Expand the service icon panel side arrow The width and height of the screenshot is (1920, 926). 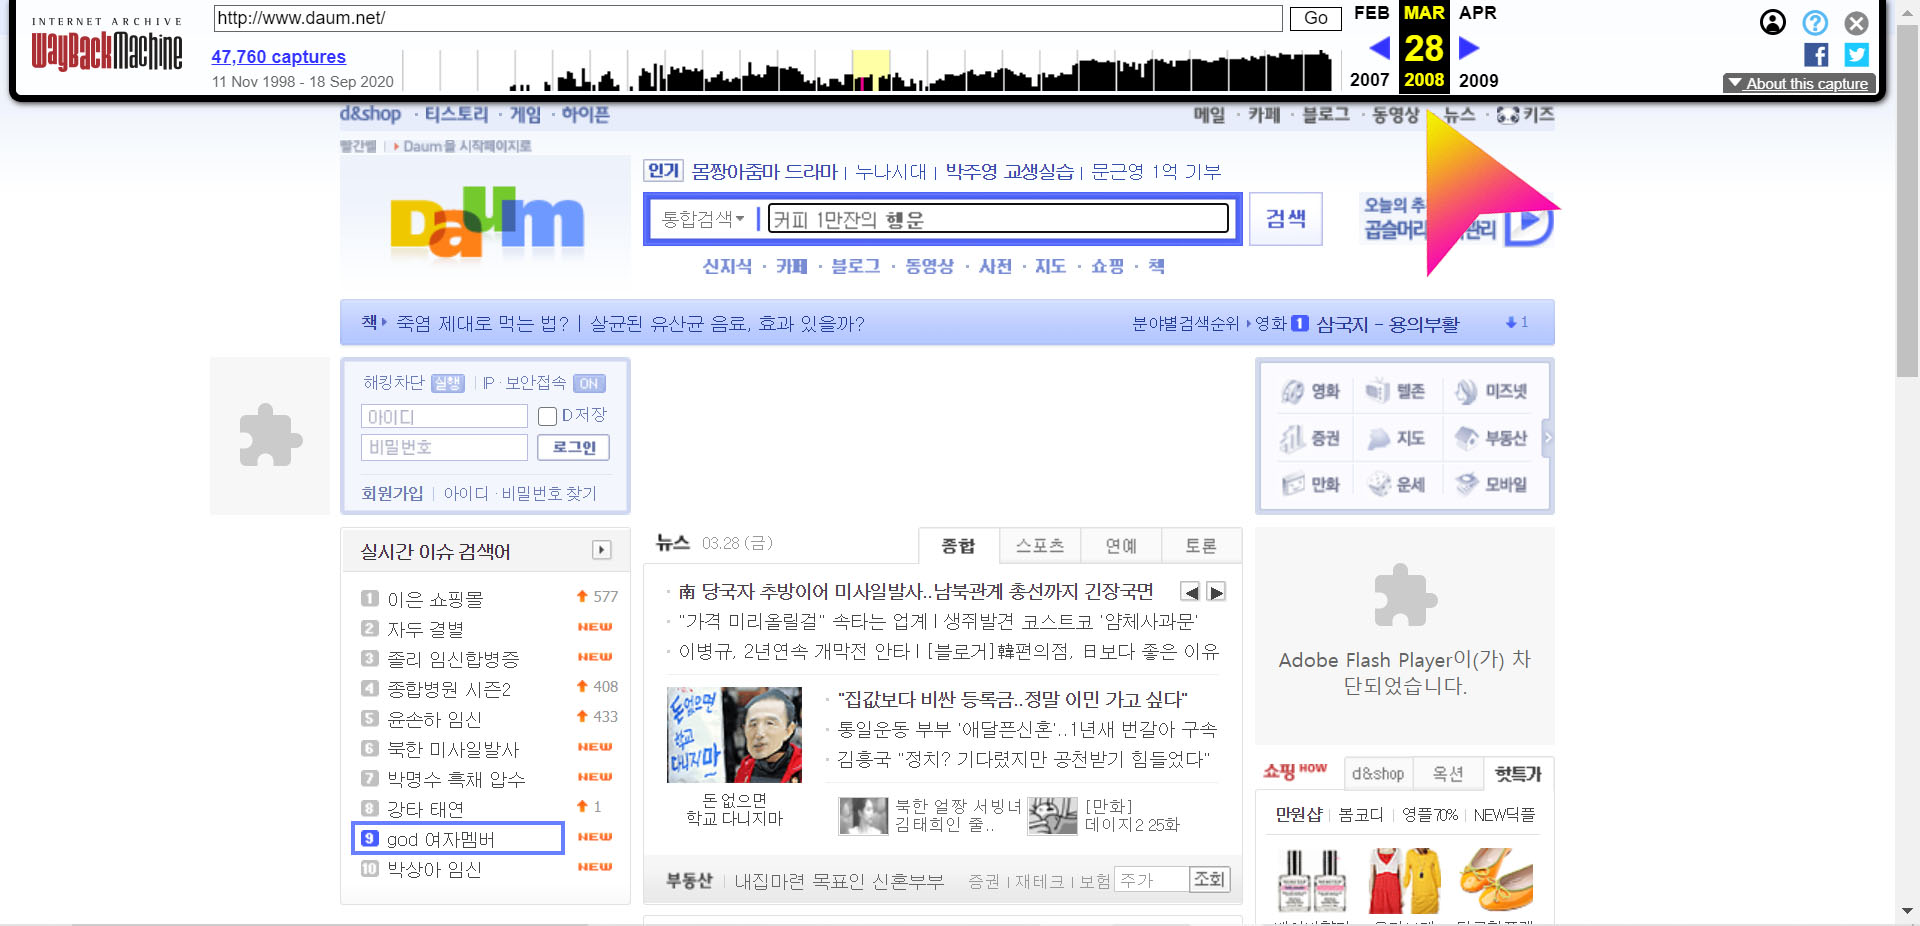1548,438
